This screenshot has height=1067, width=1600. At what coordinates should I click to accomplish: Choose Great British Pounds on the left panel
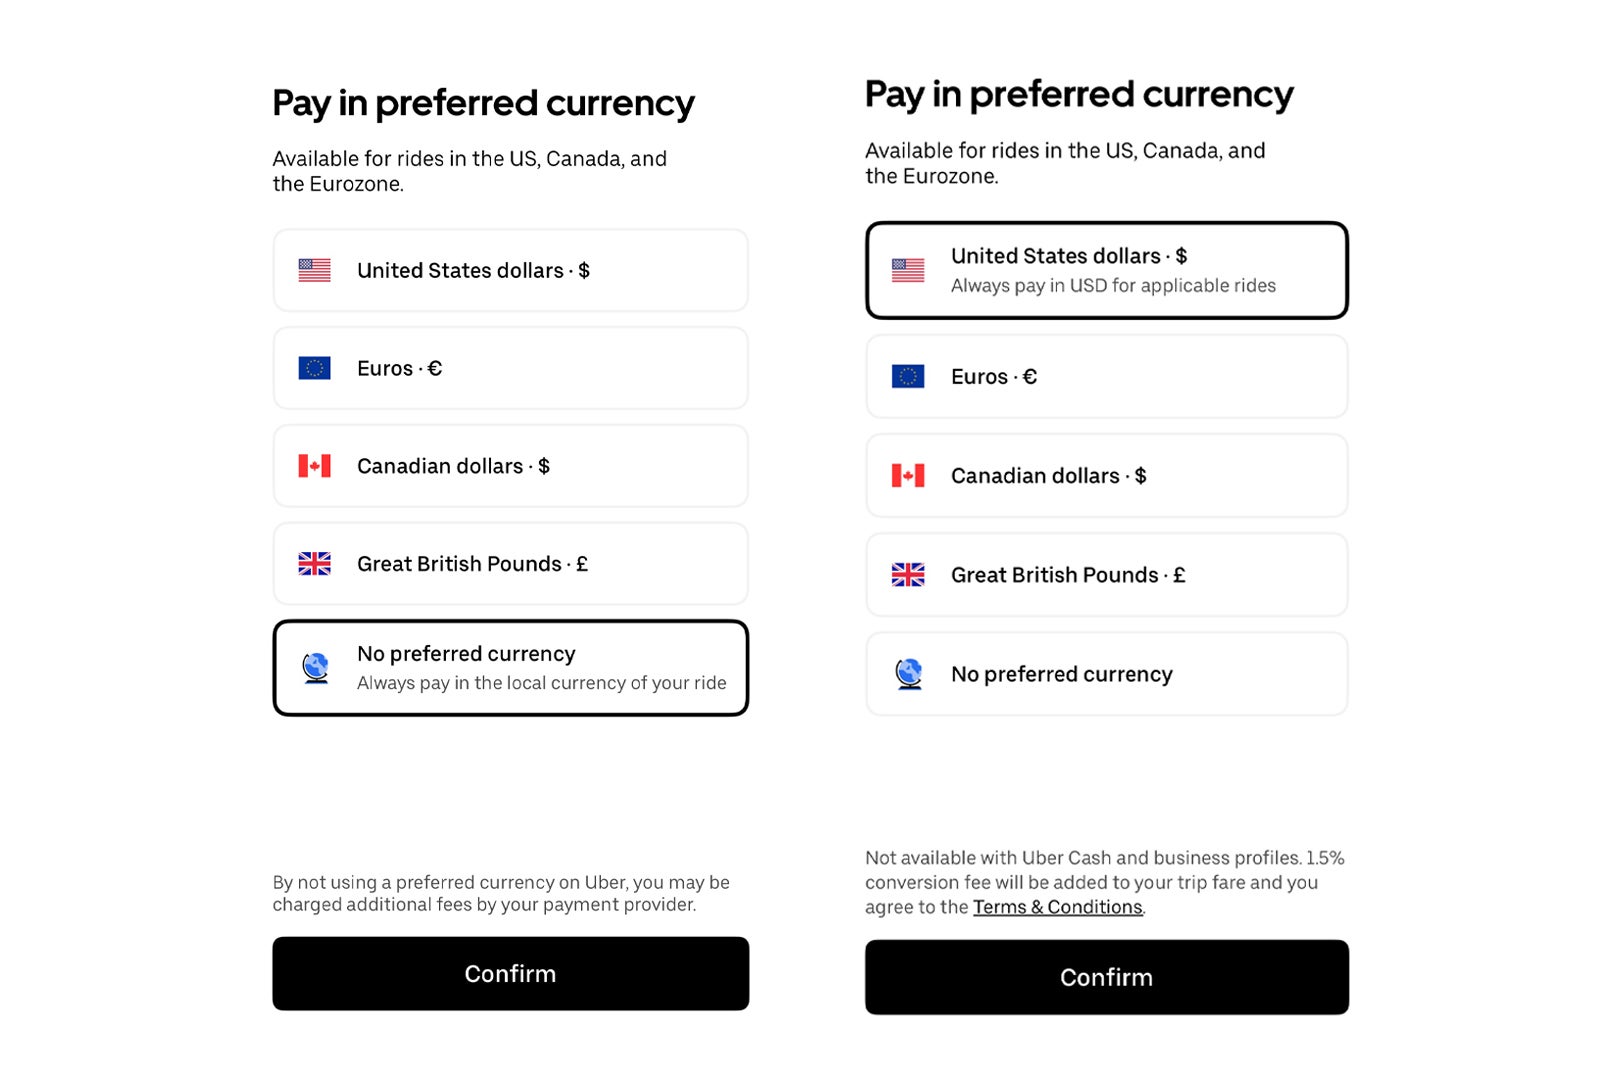[x=510, y=564]
